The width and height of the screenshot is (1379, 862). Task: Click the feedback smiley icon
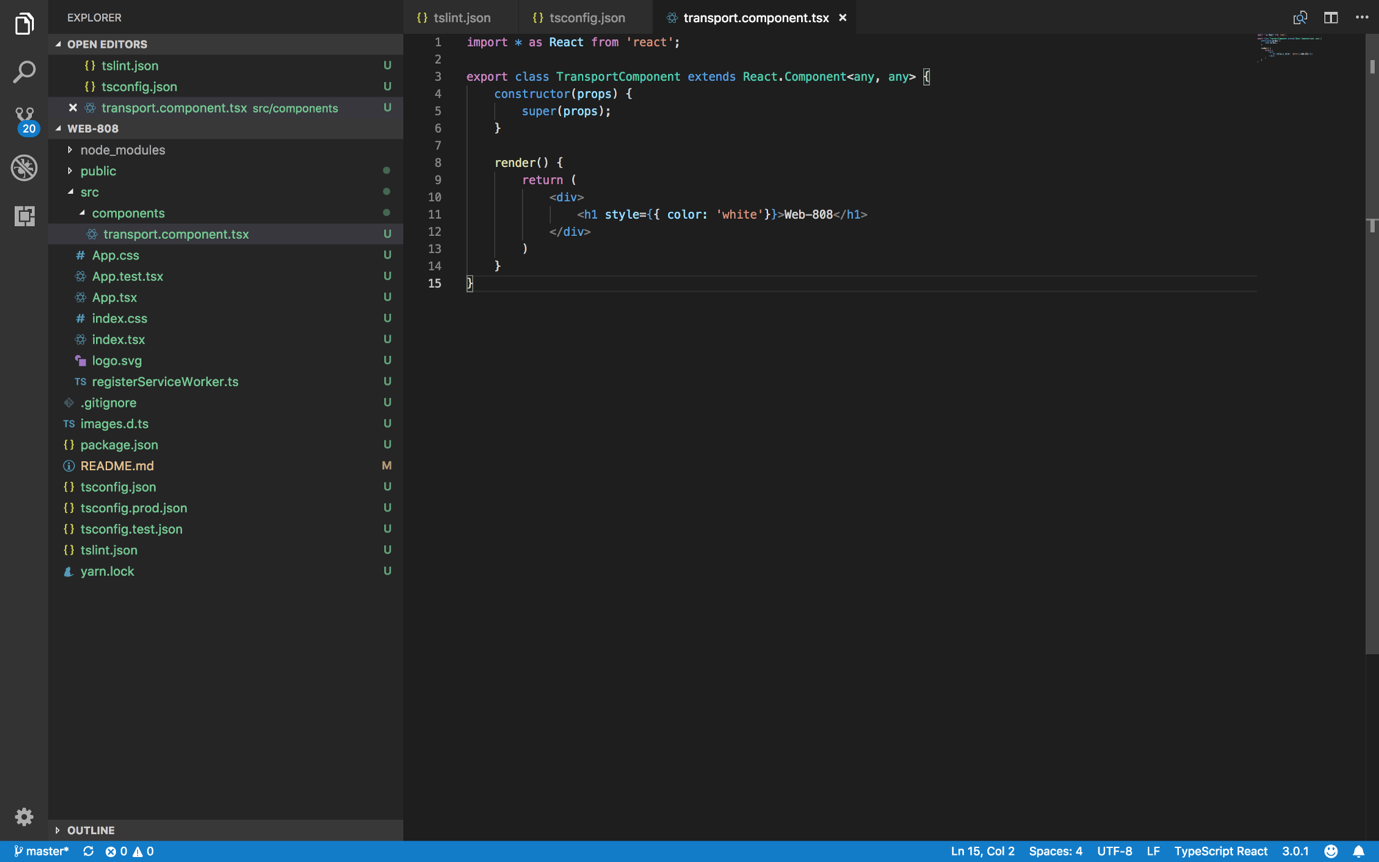click(1331, 851)
